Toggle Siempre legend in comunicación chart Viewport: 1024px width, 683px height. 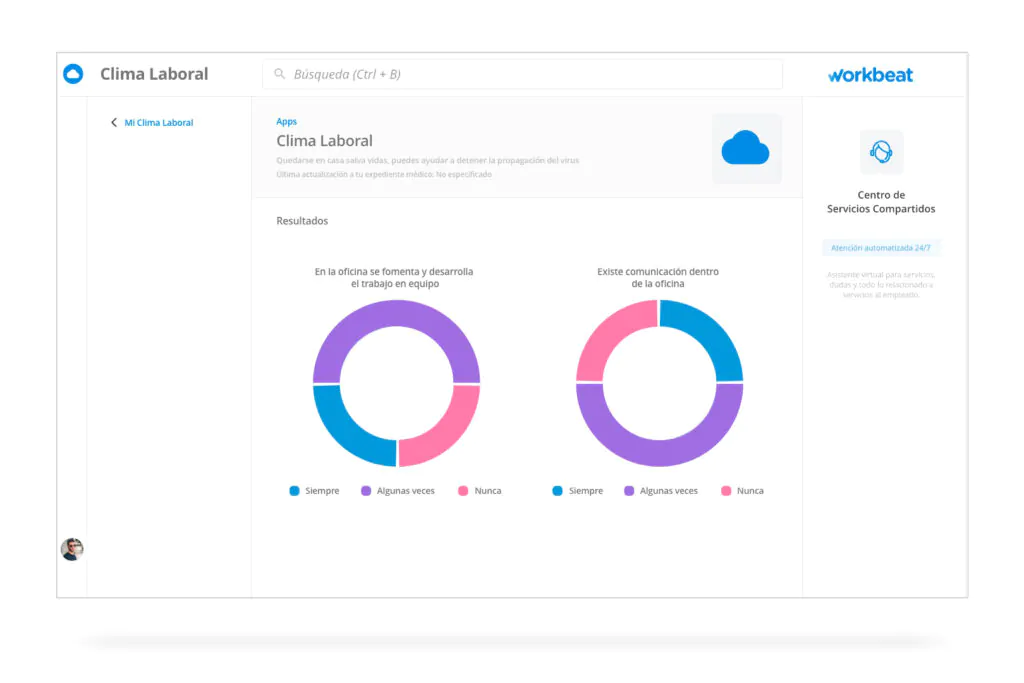click(577, 491)
